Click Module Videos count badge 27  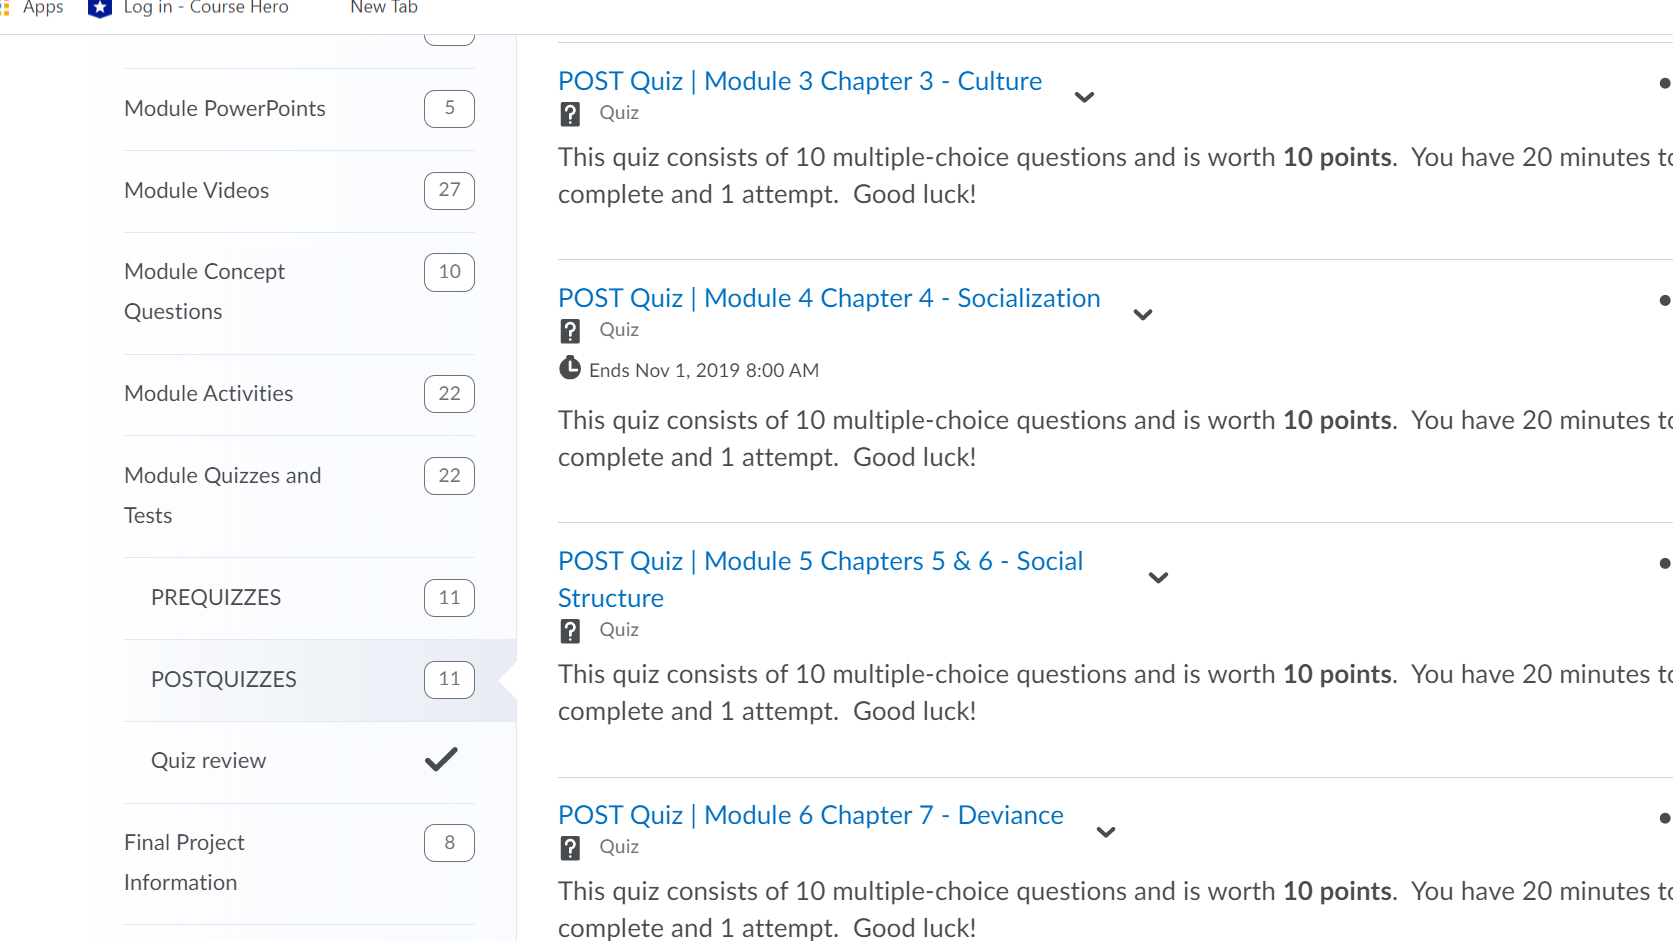(449, 190)
